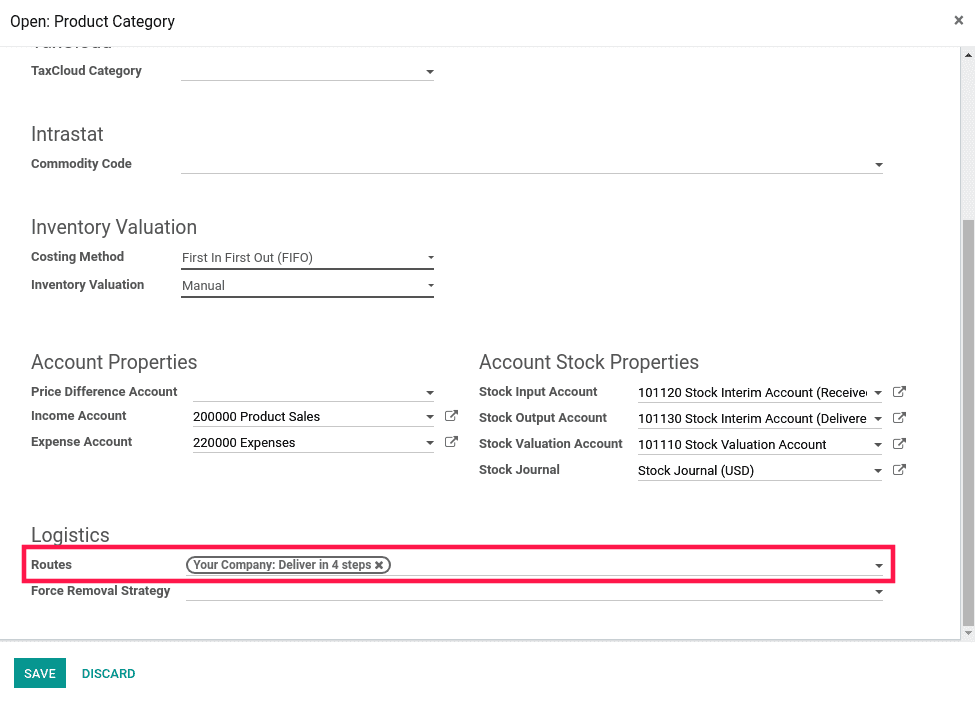Expand the Commodity Code dropdown
The height and width of the screenshot is (708, 975).
coord(879,165)
